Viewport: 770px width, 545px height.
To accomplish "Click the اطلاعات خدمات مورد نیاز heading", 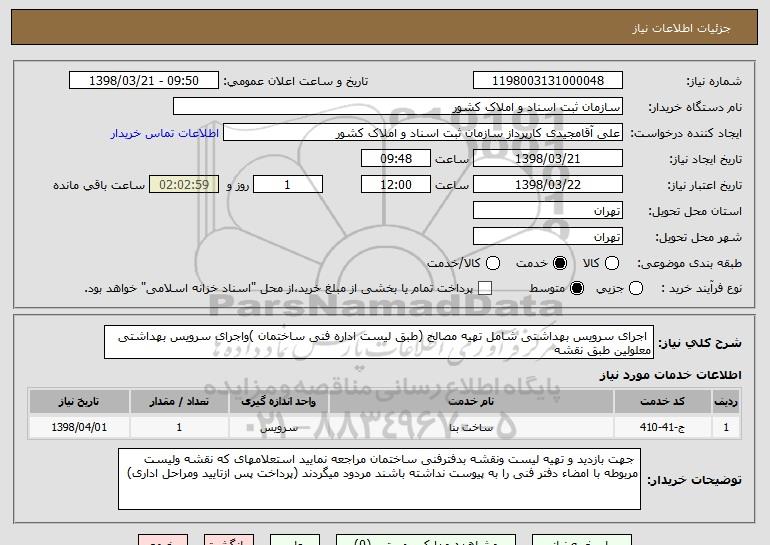I will (x=670, y=375).
